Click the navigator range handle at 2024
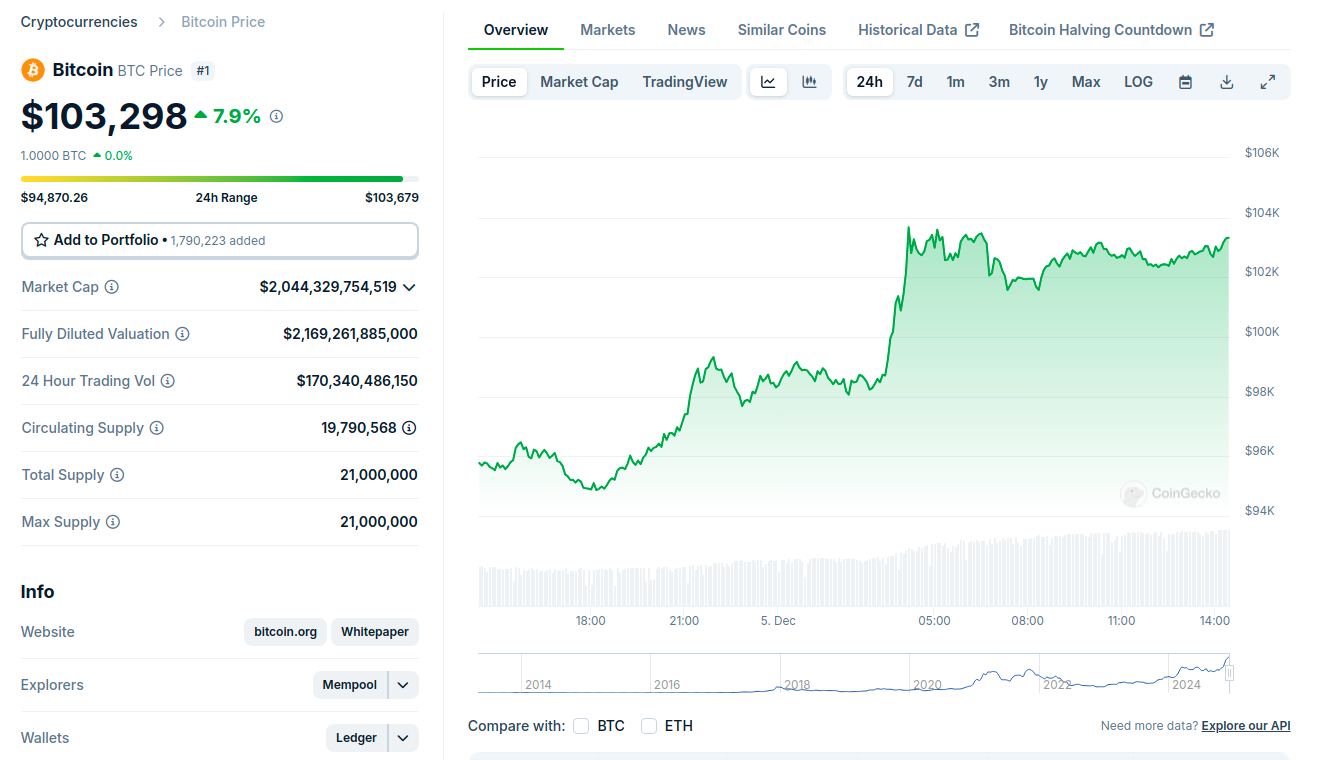The width and height of the screenshot is (1318, 760). [x=1229, y=672]
